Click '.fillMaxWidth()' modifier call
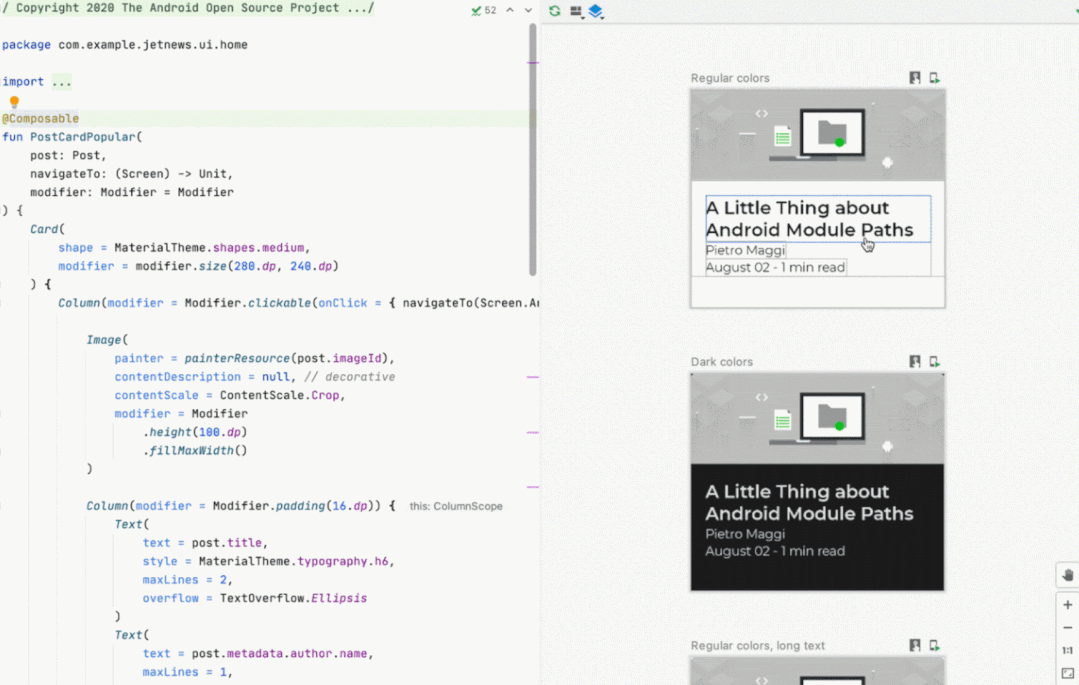 (195, 450)
